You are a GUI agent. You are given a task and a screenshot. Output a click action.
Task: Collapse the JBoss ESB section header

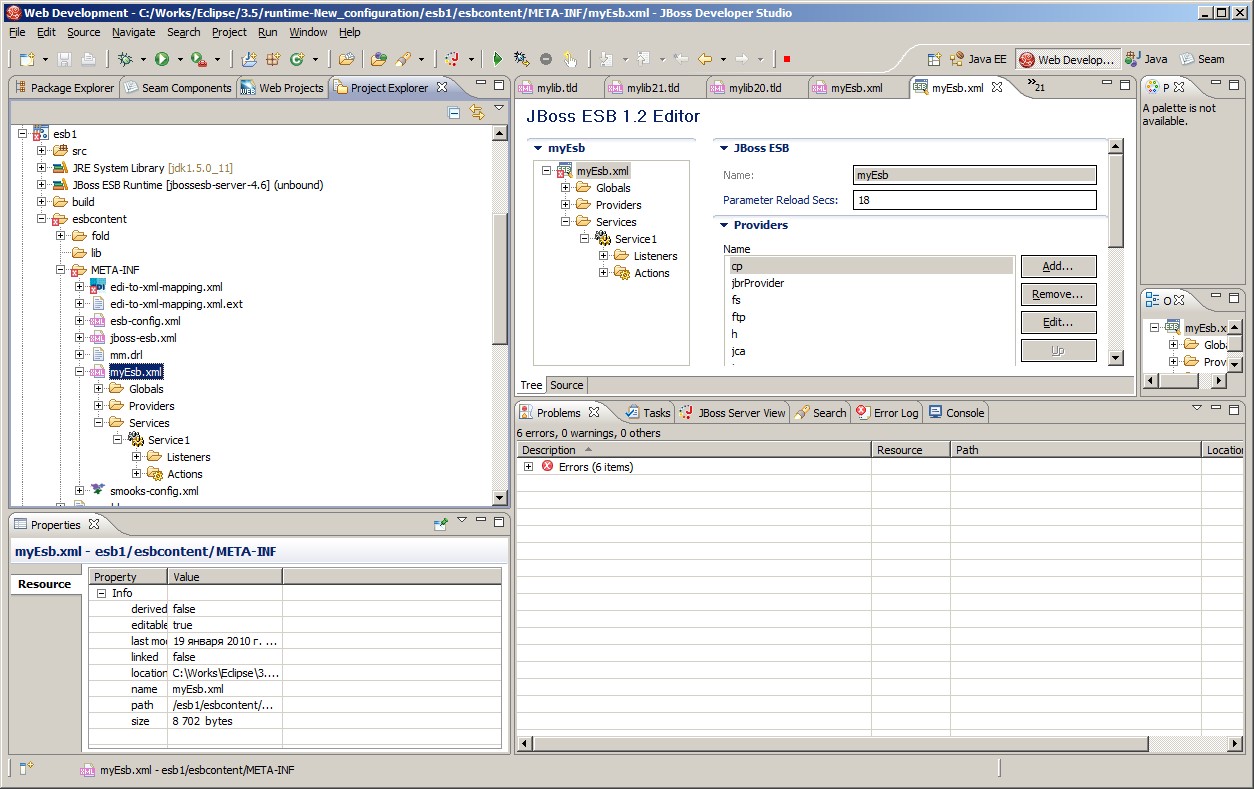coord(724,148)
